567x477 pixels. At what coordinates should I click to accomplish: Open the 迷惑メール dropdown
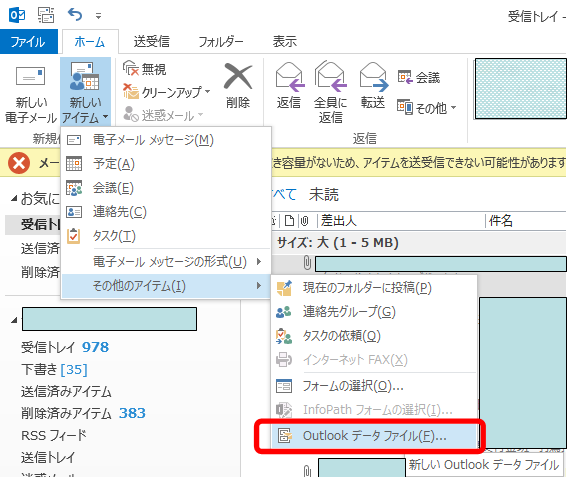(x=163, y=115)
